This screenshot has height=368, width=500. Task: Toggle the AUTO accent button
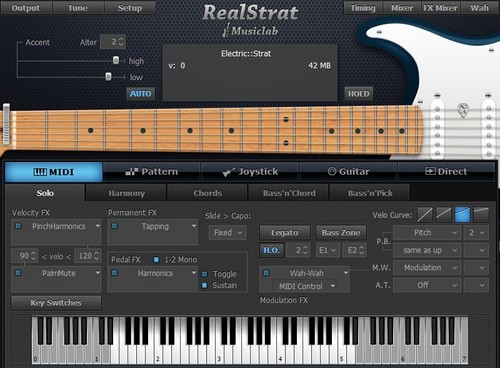[x=140, y=94]
